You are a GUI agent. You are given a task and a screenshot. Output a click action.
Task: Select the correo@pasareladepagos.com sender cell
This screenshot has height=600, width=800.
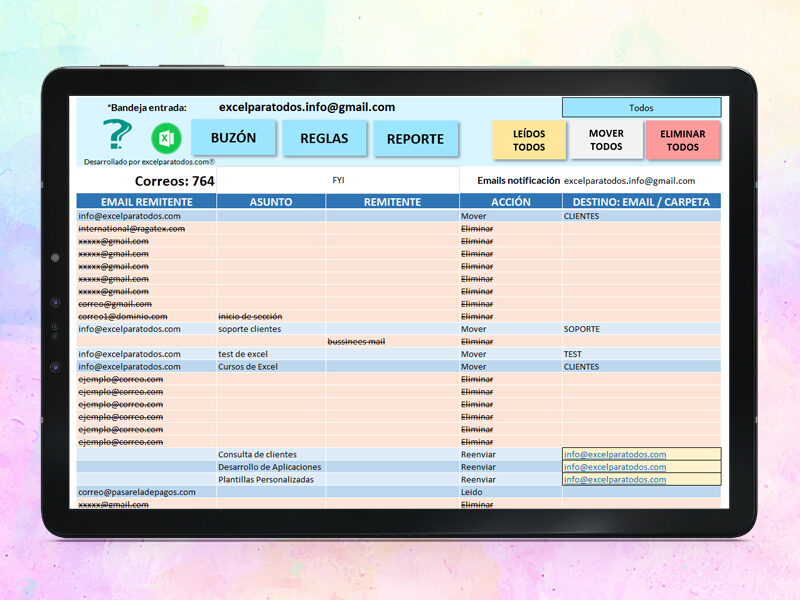click(146, 492)
